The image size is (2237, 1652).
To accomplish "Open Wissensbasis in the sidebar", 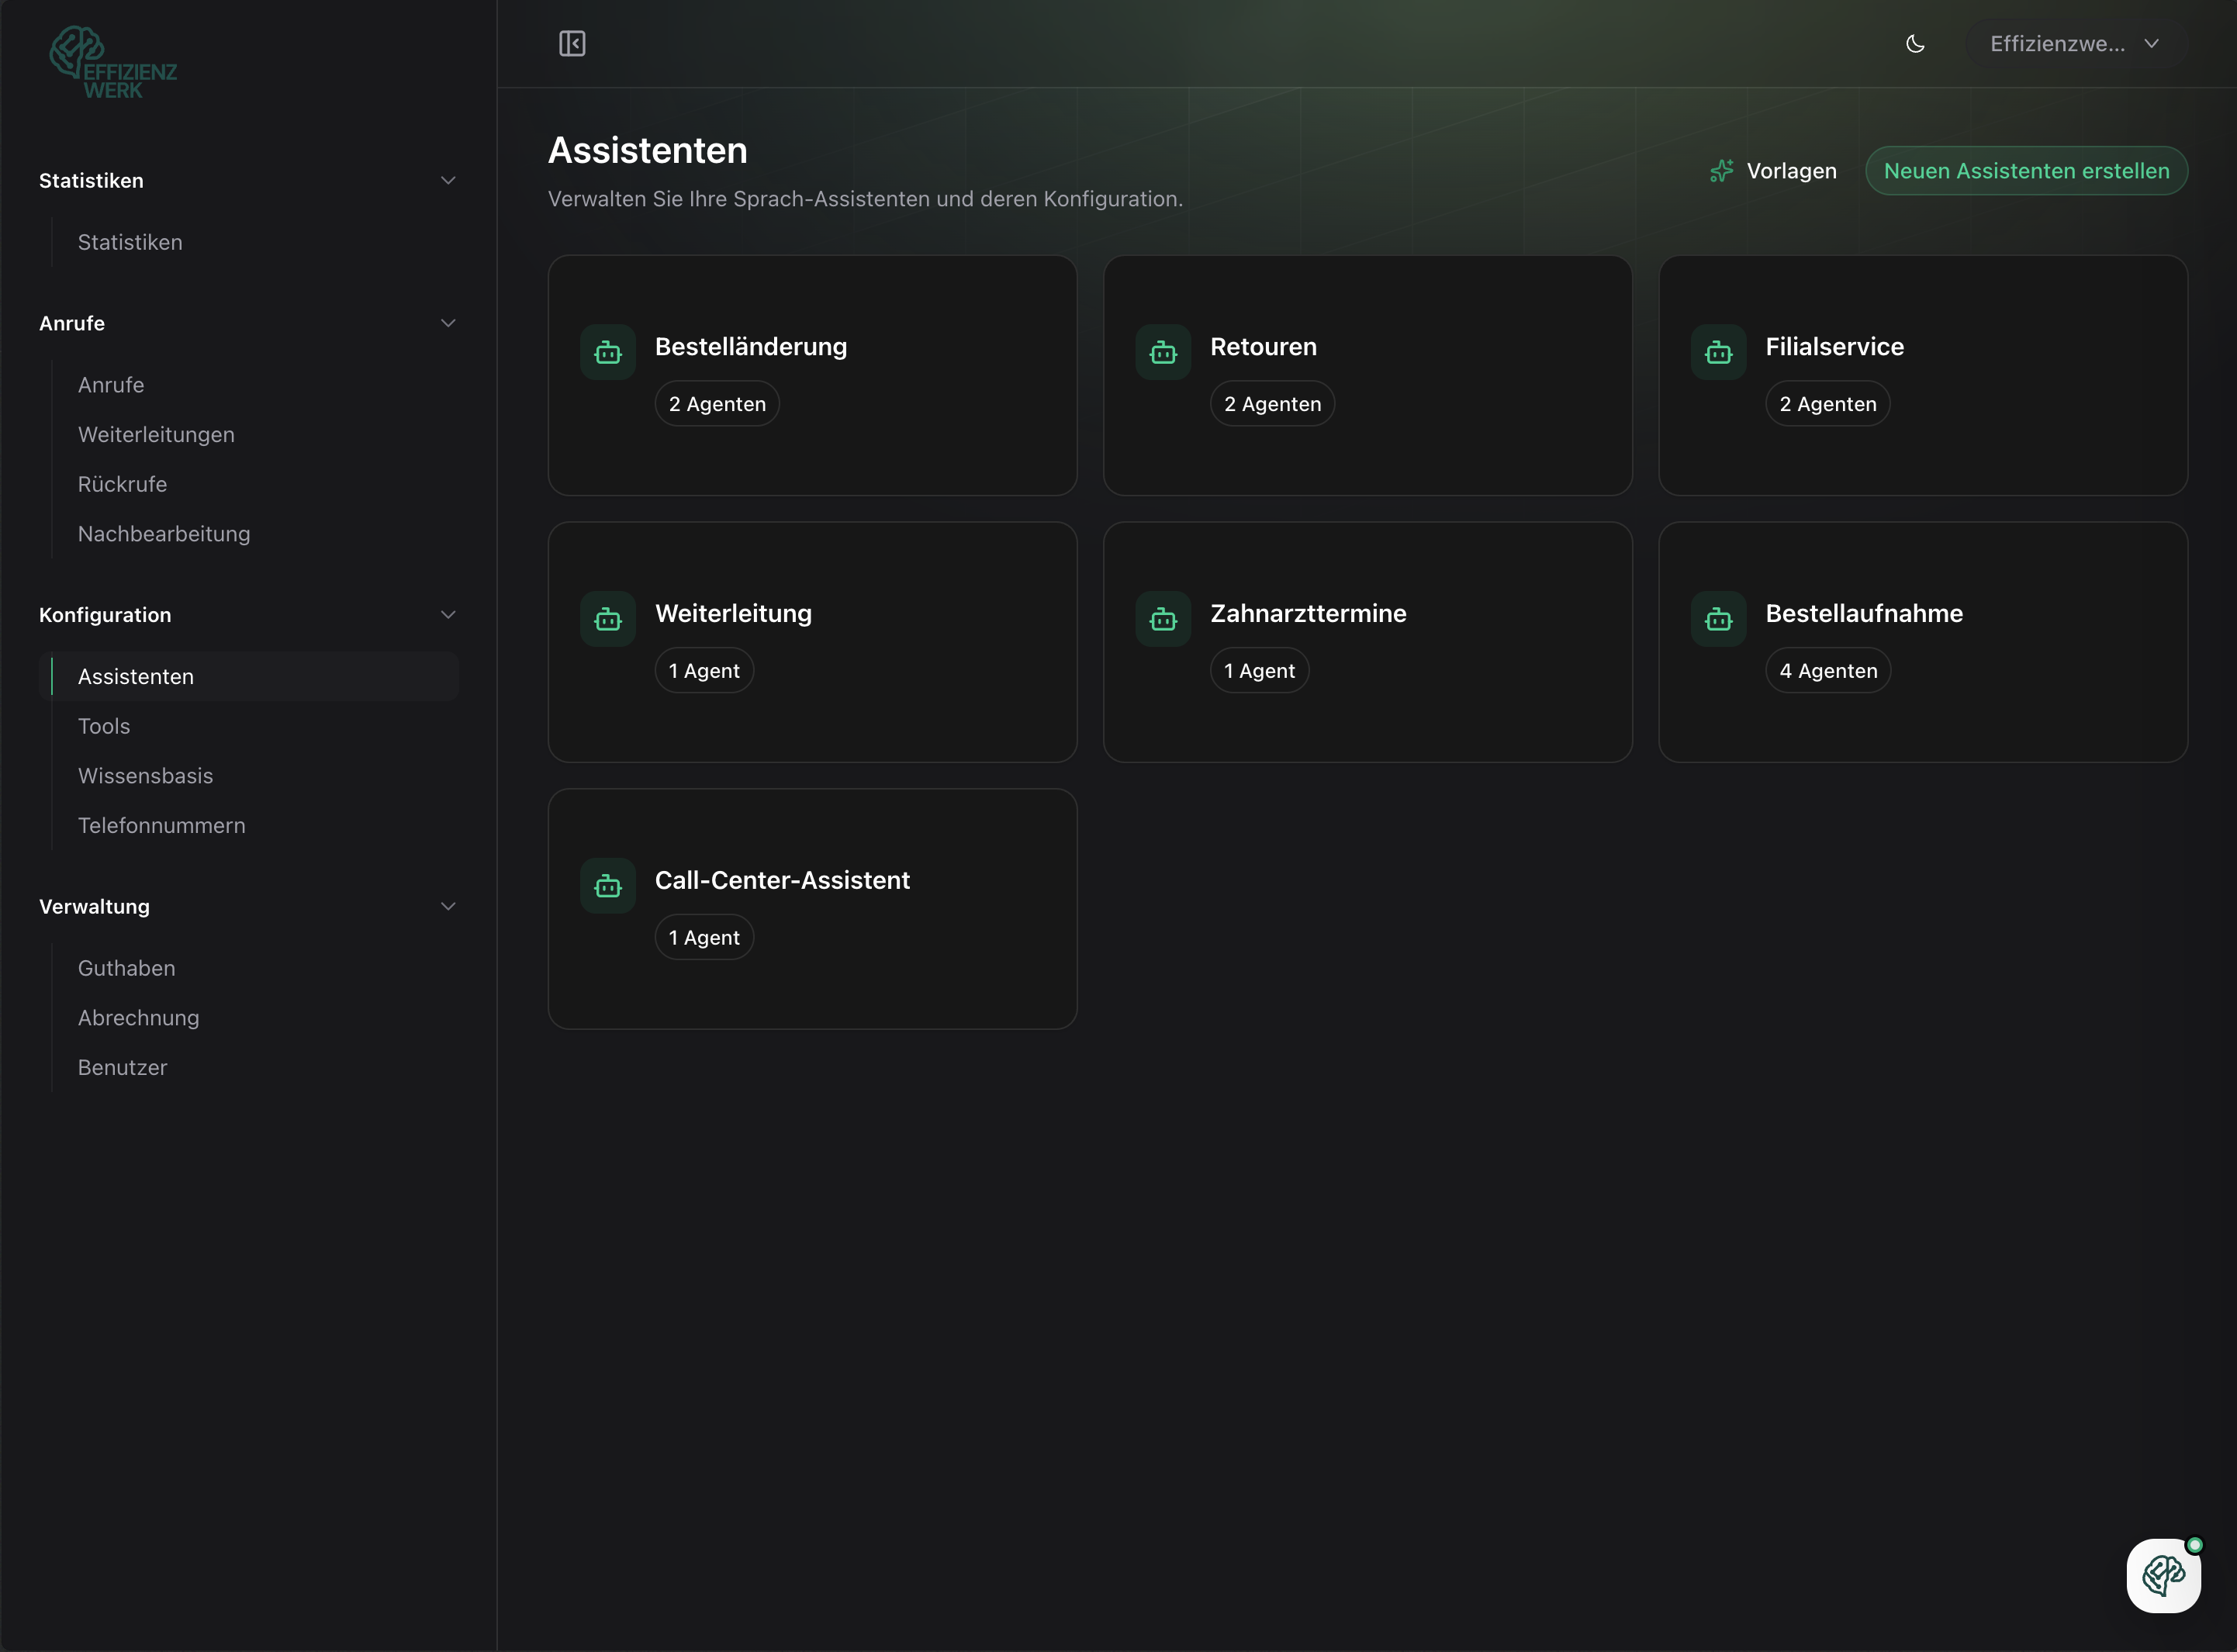I will tap(145, 776).
